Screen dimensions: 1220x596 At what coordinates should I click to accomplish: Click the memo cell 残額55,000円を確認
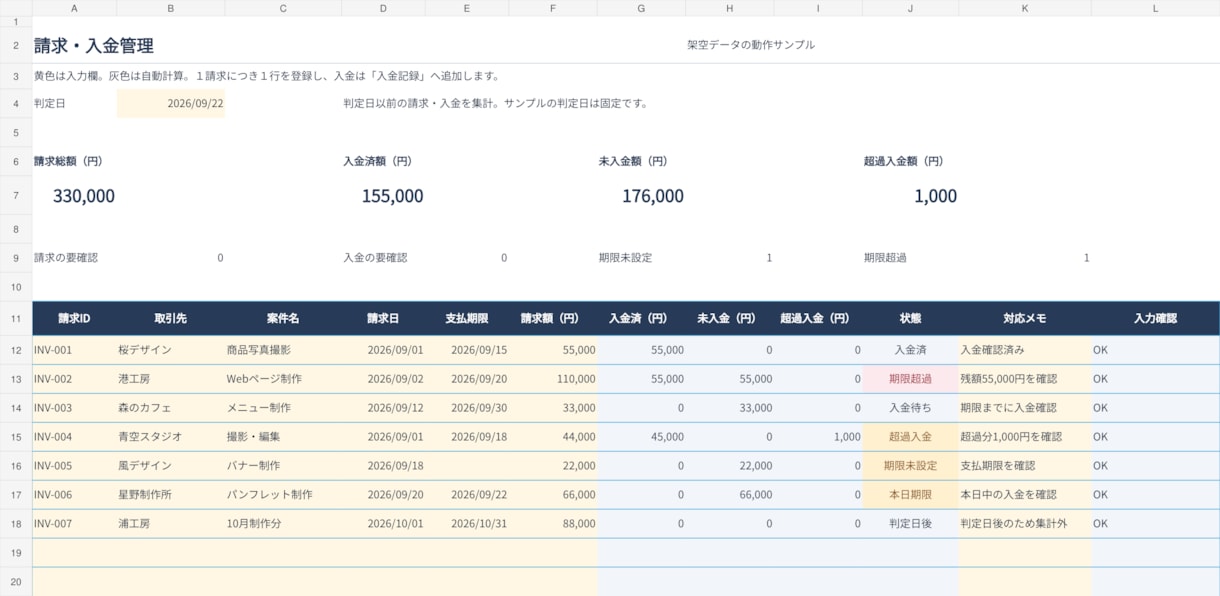pyautogui.click(x=1025, y=379)
